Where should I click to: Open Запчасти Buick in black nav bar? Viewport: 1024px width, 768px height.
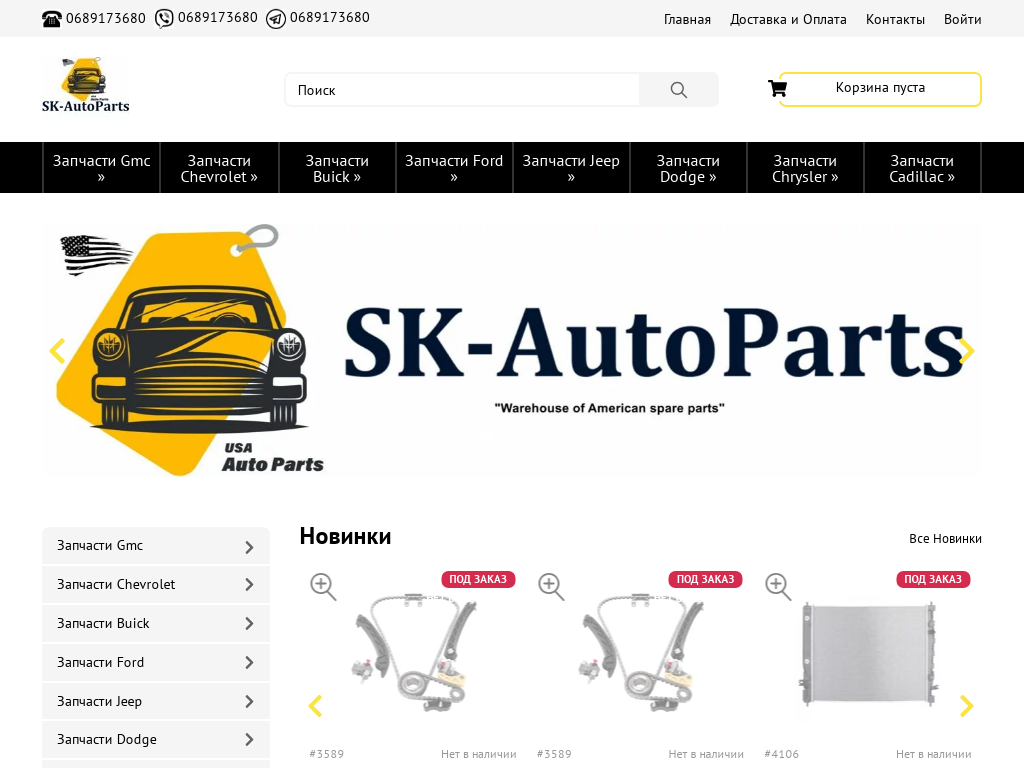click(337, 168)
